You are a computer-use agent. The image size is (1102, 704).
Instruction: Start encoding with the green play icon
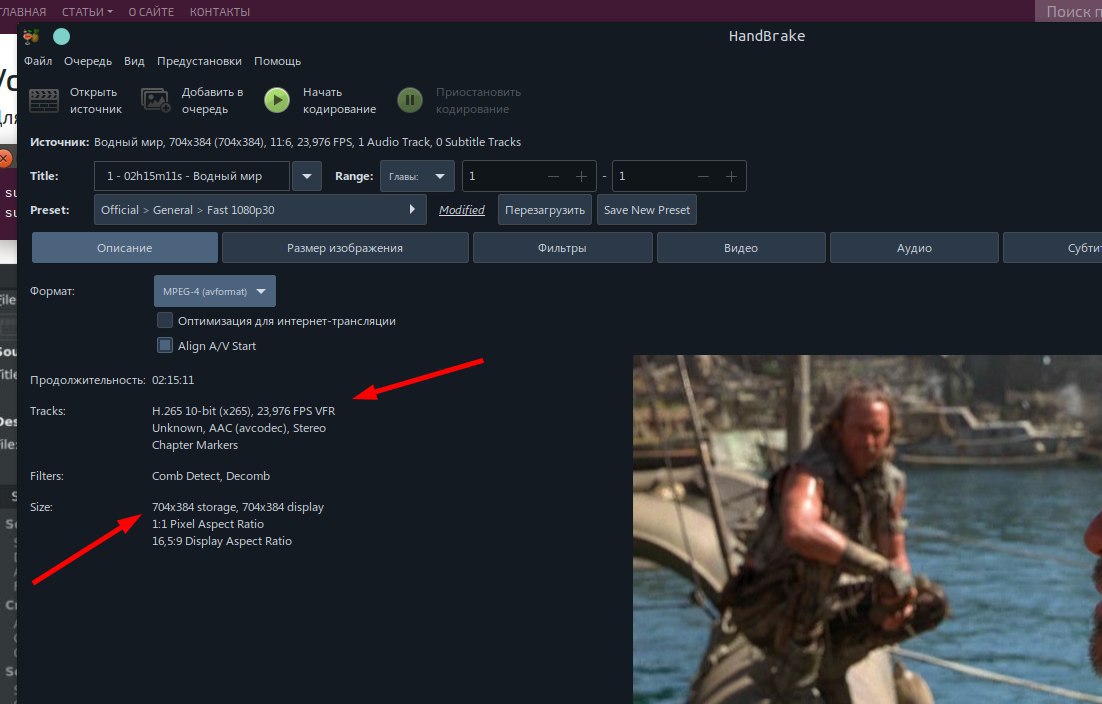click(277, 100)
